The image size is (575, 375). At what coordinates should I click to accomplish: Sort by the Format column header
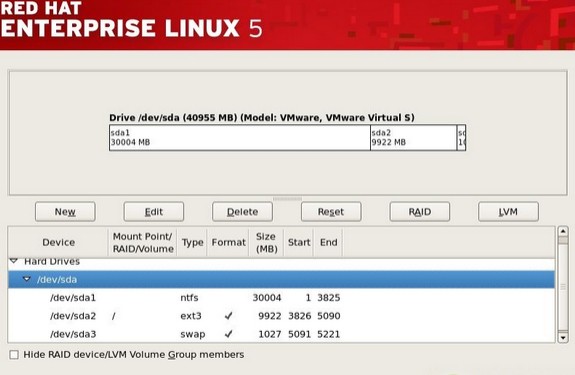pos(228,242)
